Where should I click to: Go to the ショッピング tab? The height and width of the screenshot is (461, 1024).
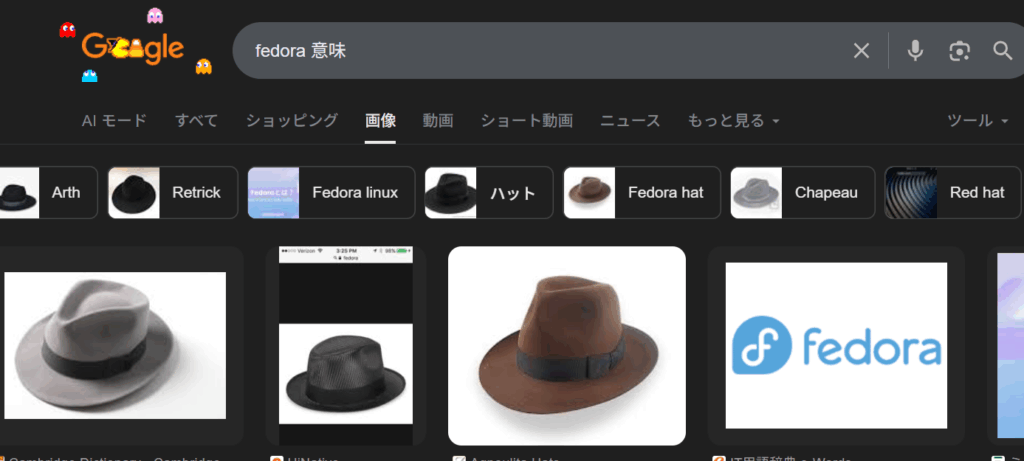coord(291,121)
